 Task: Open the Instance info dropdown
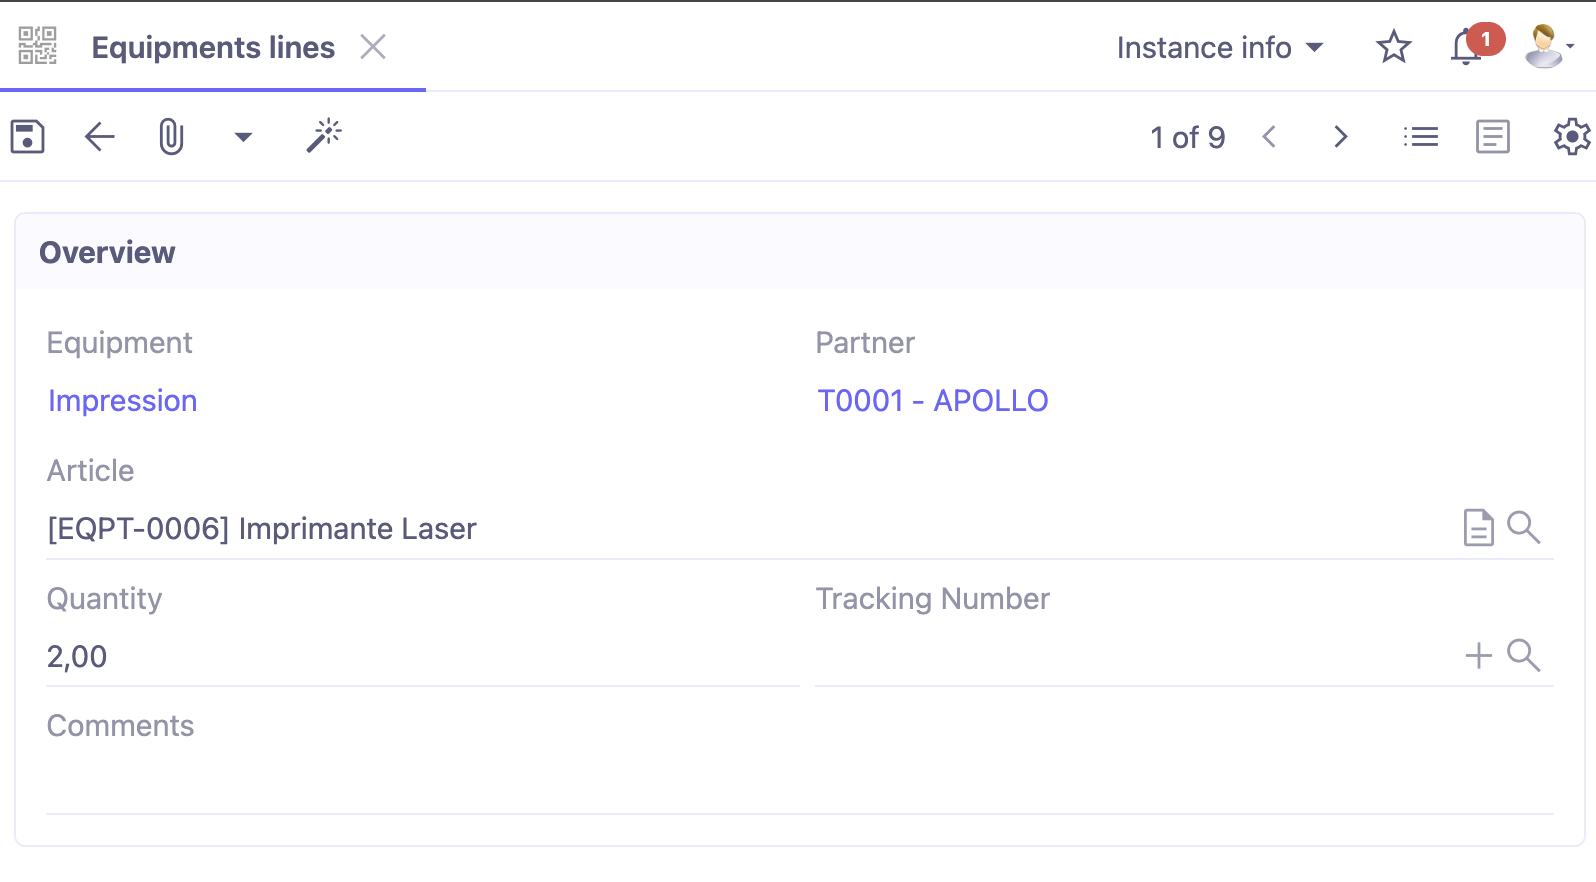(x=1220, y=47)
